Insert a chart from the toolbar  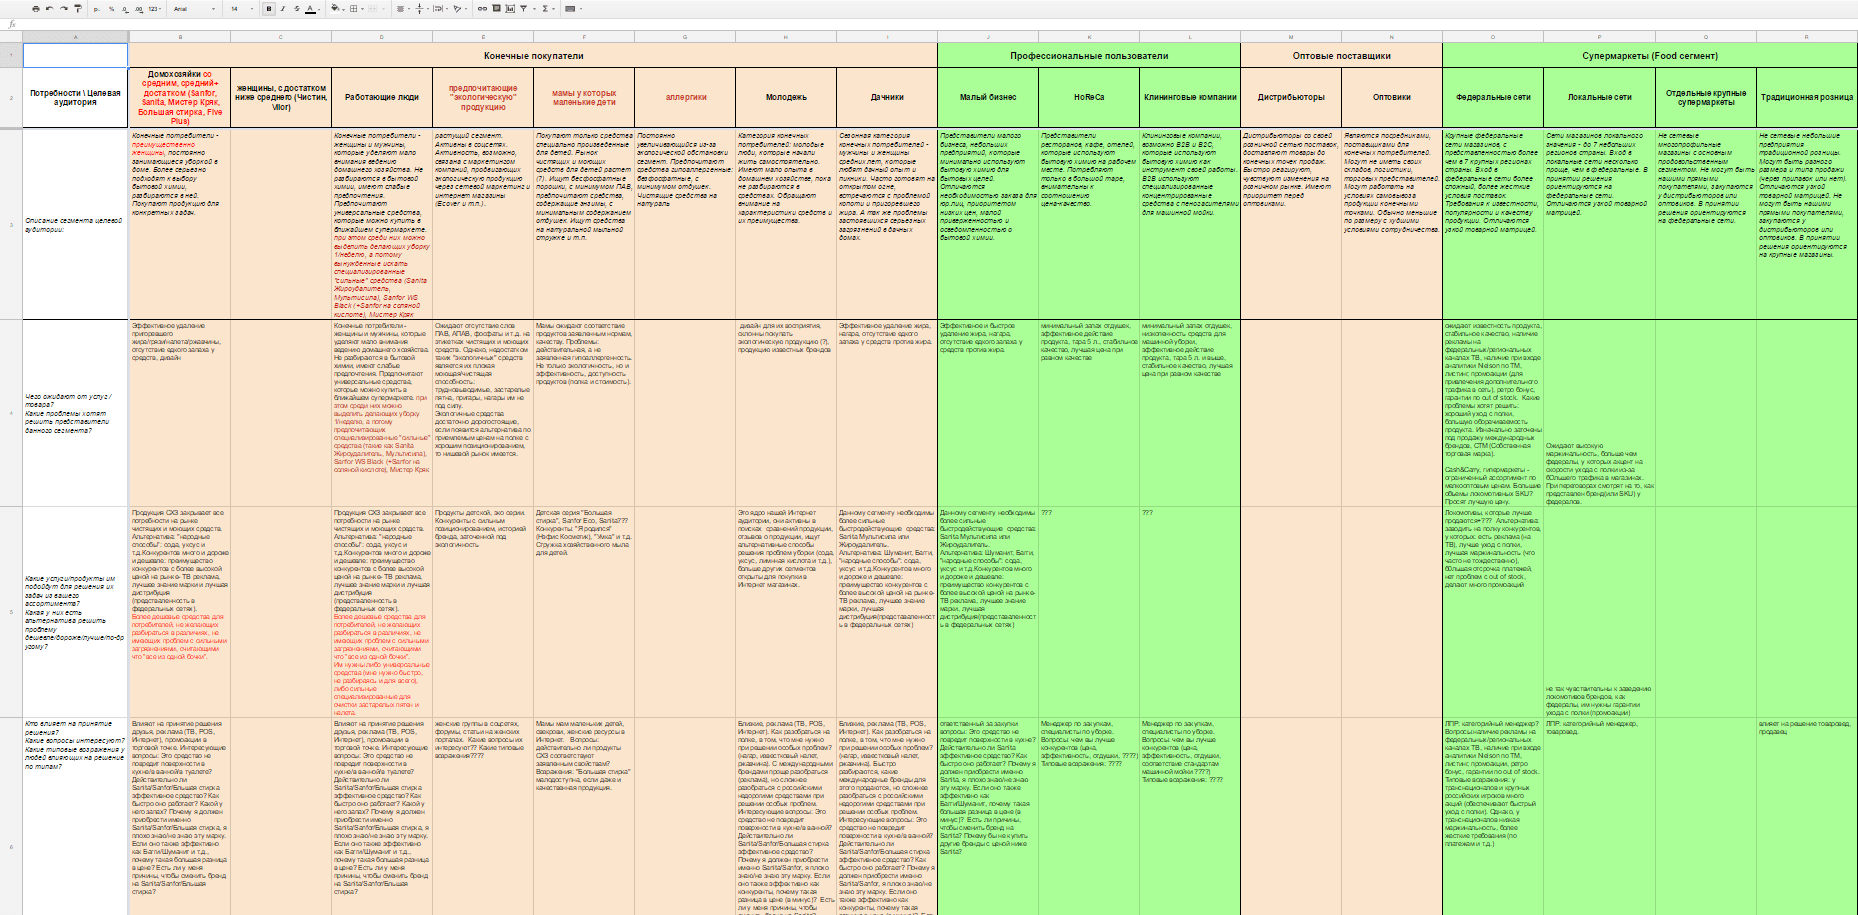[x=510, y=9]
